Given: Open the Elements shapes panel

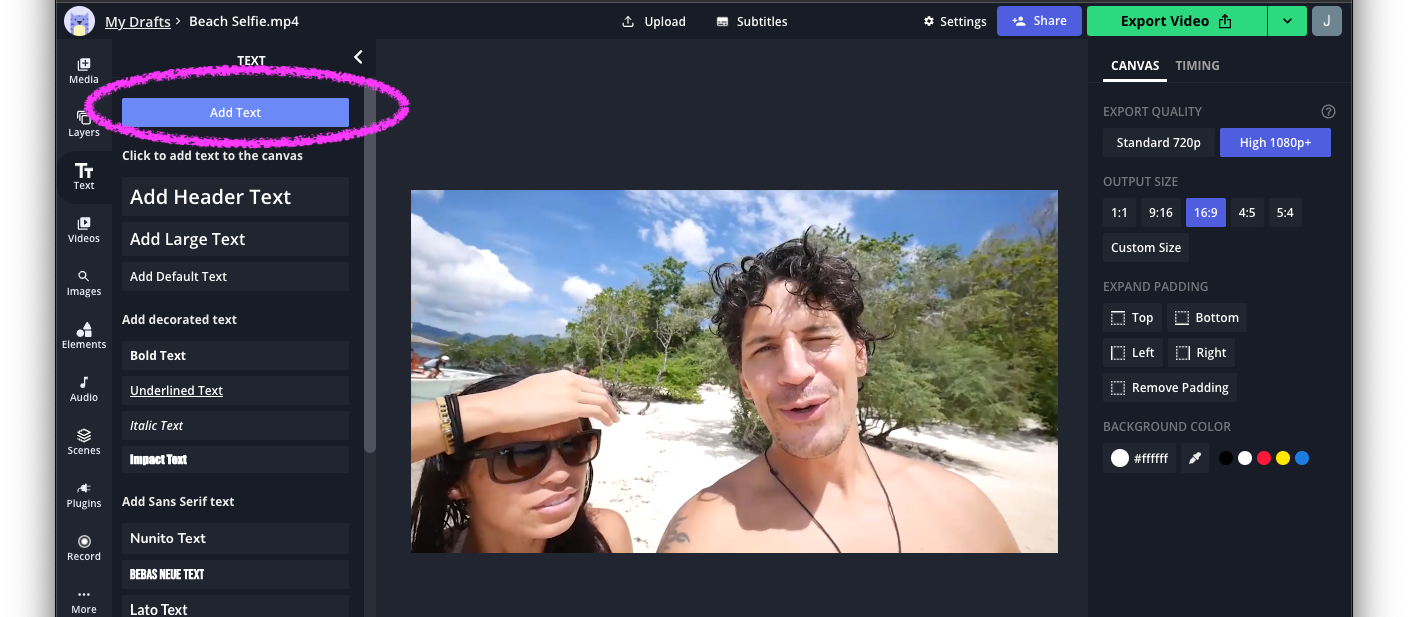Looking at the screenshot, I should (84, 336).
